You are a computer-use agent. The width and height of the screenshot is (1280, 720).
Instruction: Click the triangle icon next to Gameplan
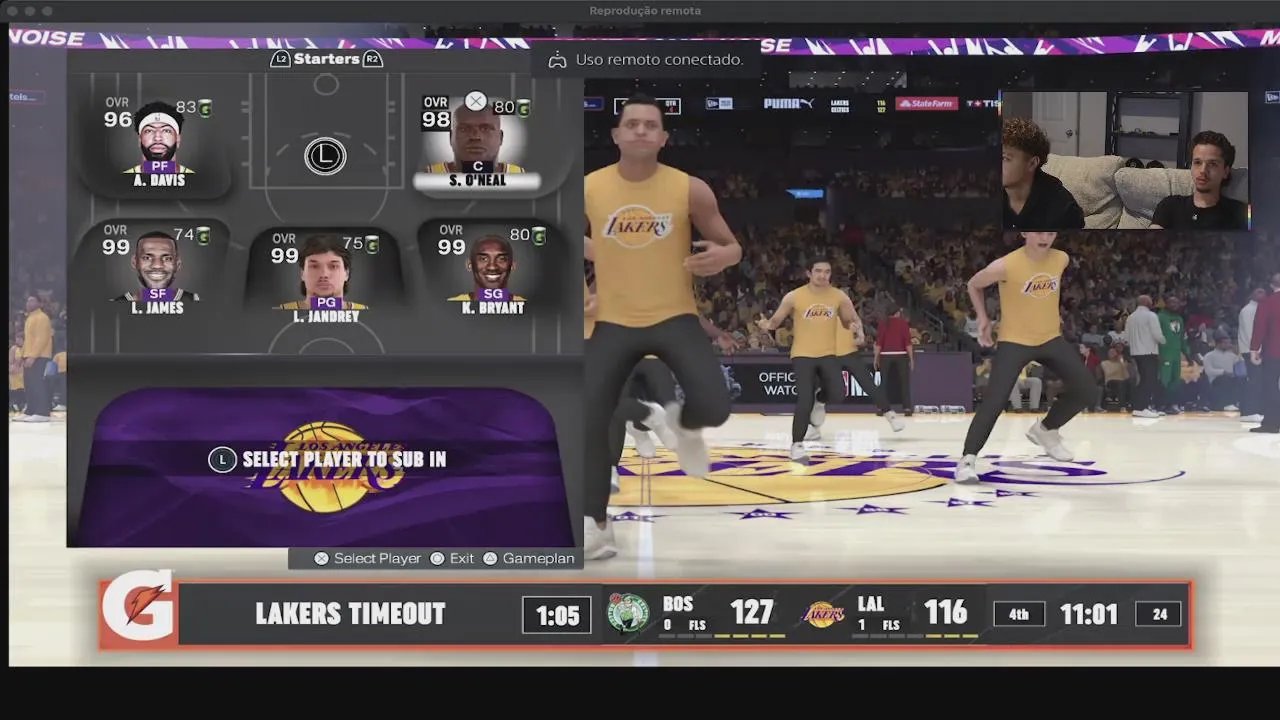coord(490,558)
